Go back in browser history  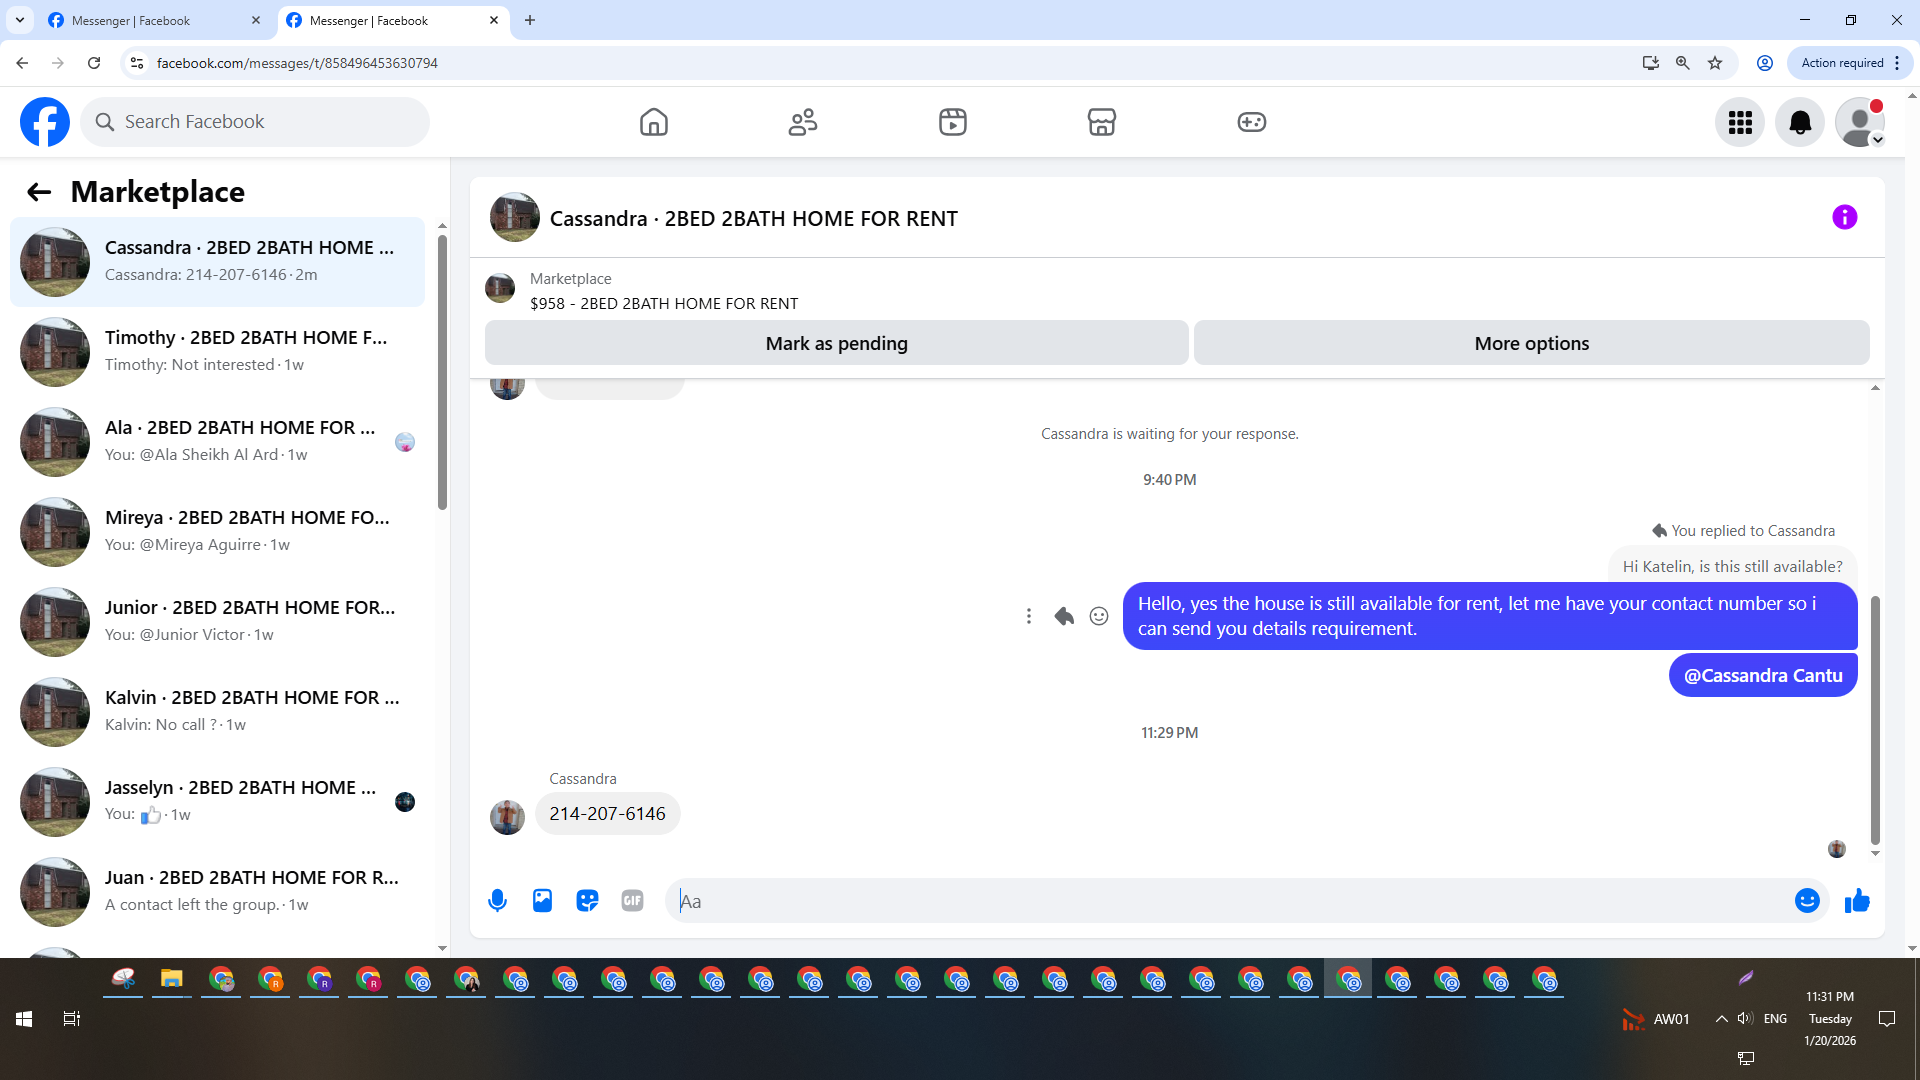tap(22, 63)
